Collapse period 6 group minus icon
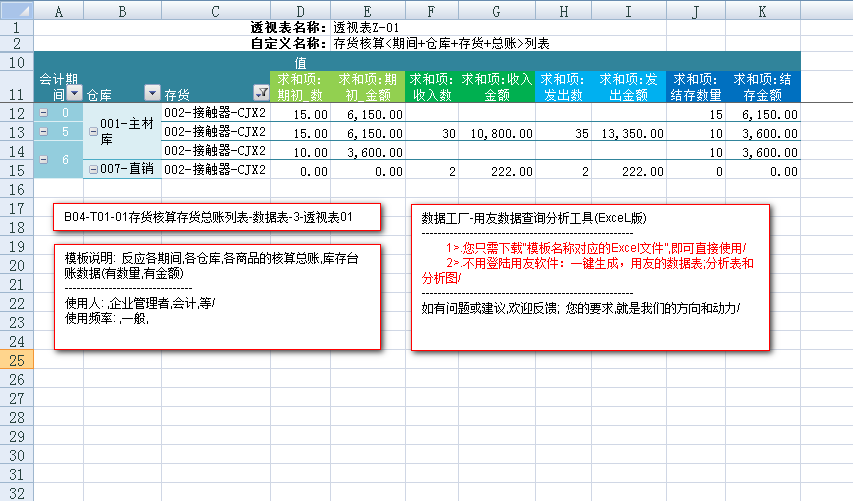Viewport: 853px width, 501px height. [43, 159]
